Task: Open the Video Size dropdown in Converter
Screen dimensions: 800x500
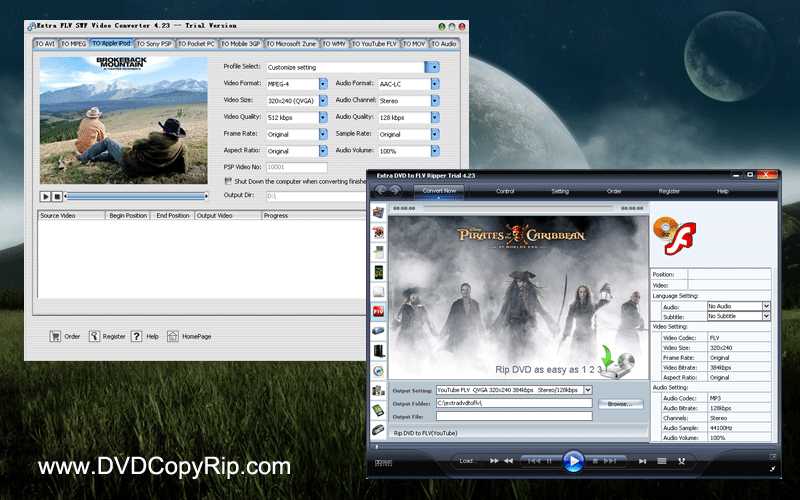Action: (323, 101)
